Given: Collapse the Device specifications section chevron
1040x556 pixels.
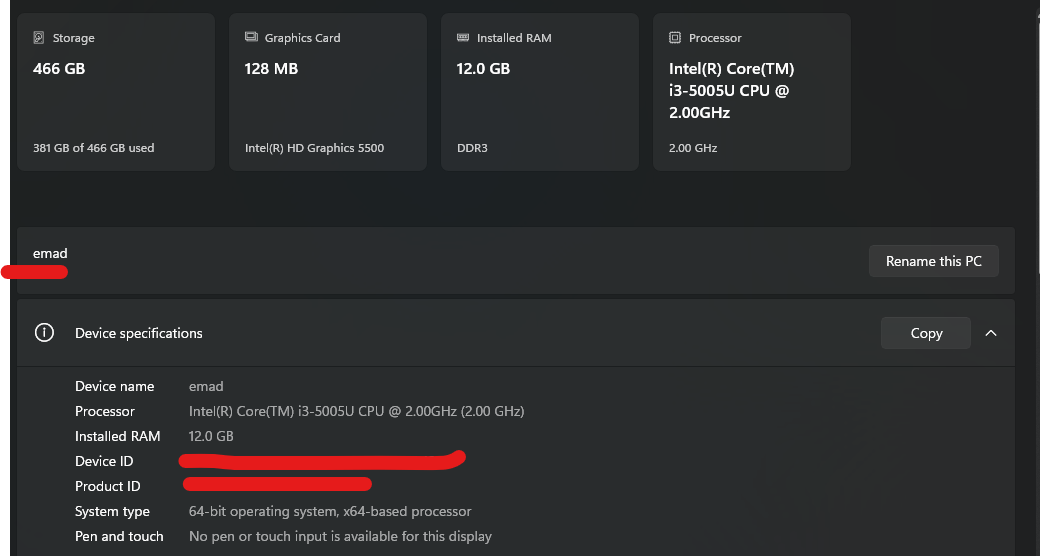Looking at the screenshot, I should [x=991, y=333].
